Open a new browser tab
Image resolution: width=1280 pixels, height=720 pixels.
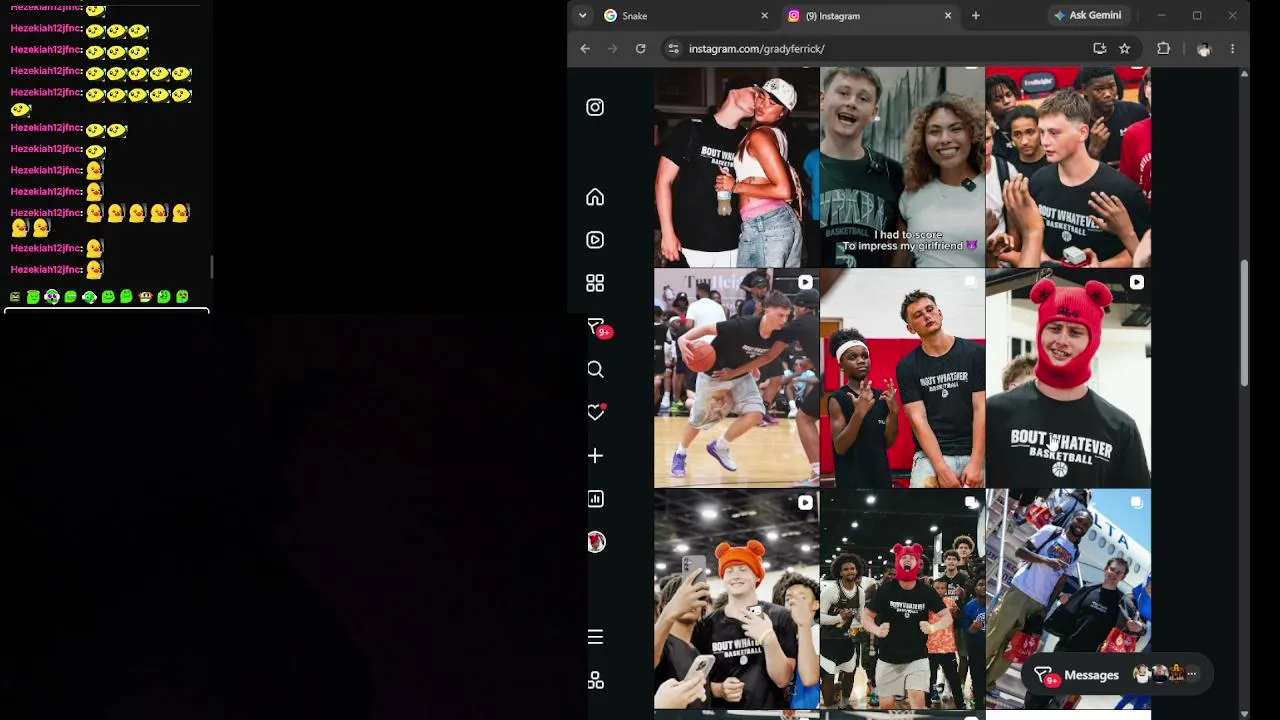(976, 16)
